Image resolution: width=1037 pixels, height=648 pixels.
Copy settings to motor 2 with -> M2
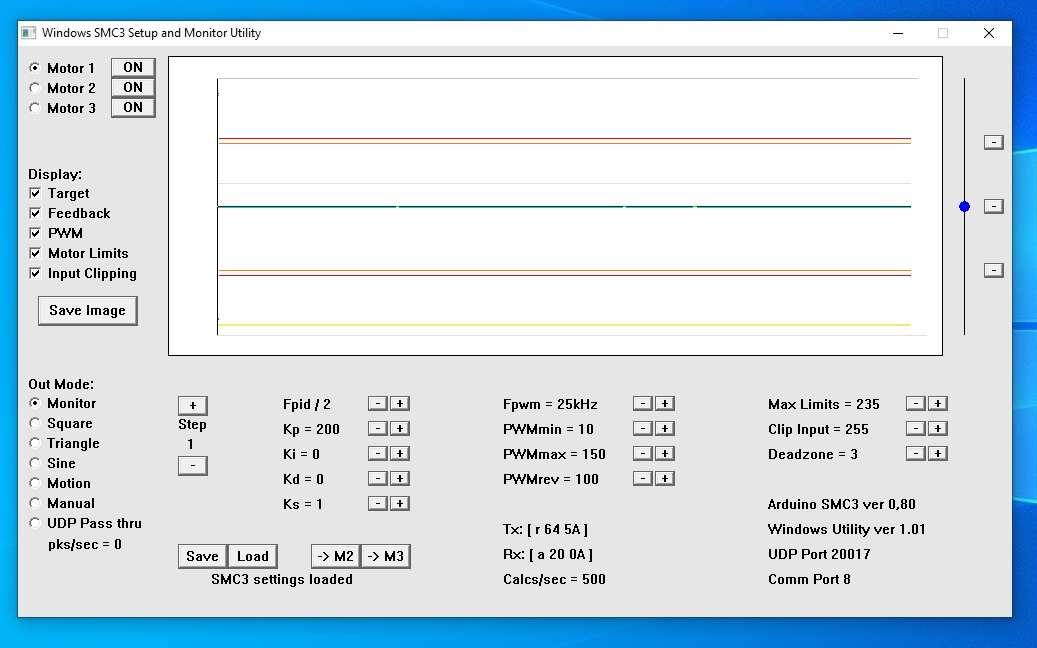coord(335,557)
